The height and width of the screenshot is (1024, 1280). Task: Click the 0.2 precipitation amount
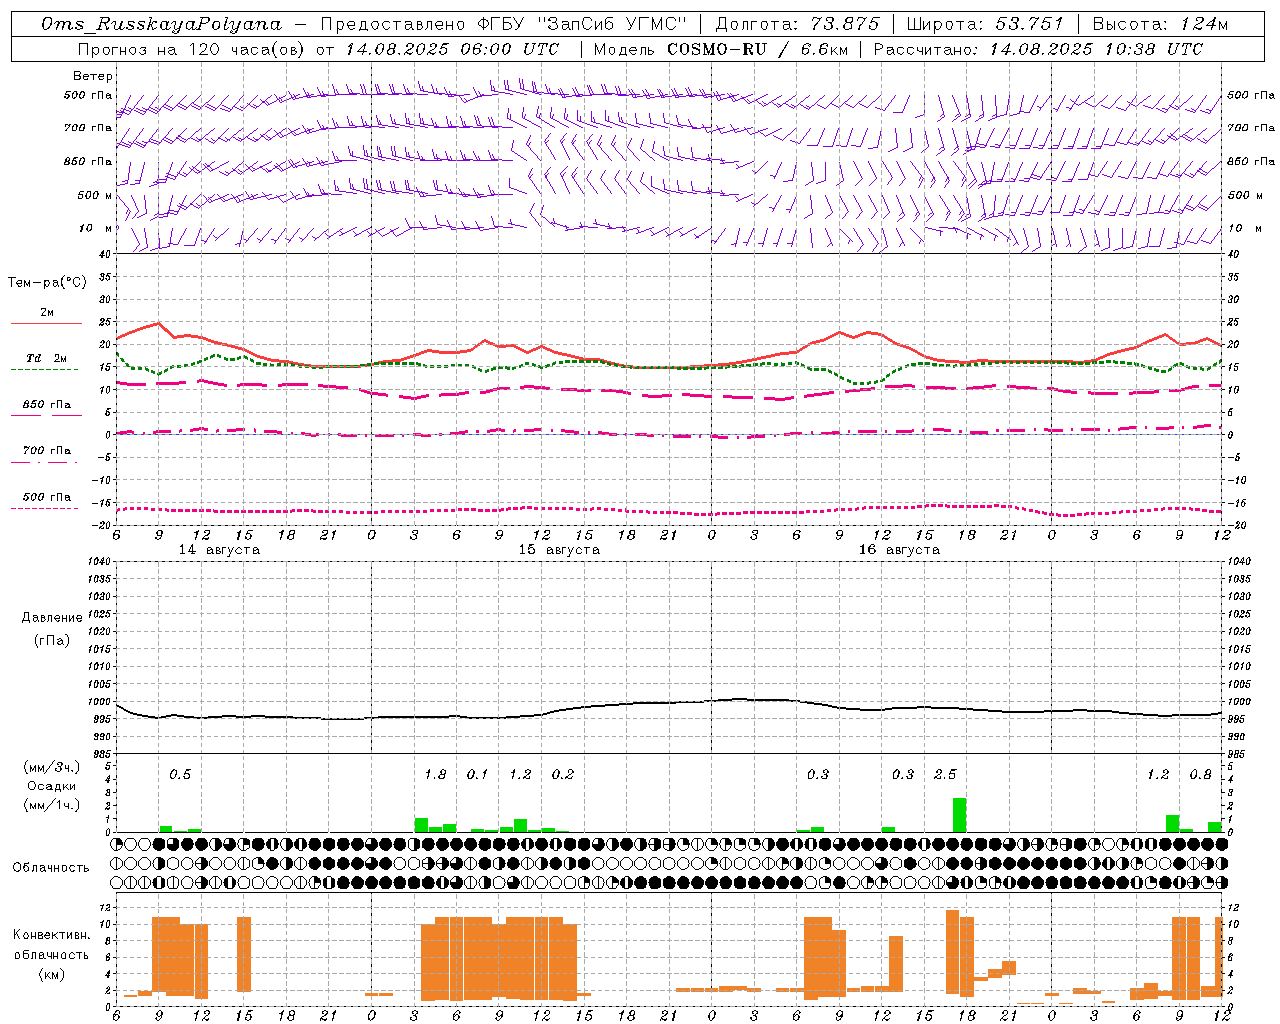563,774
